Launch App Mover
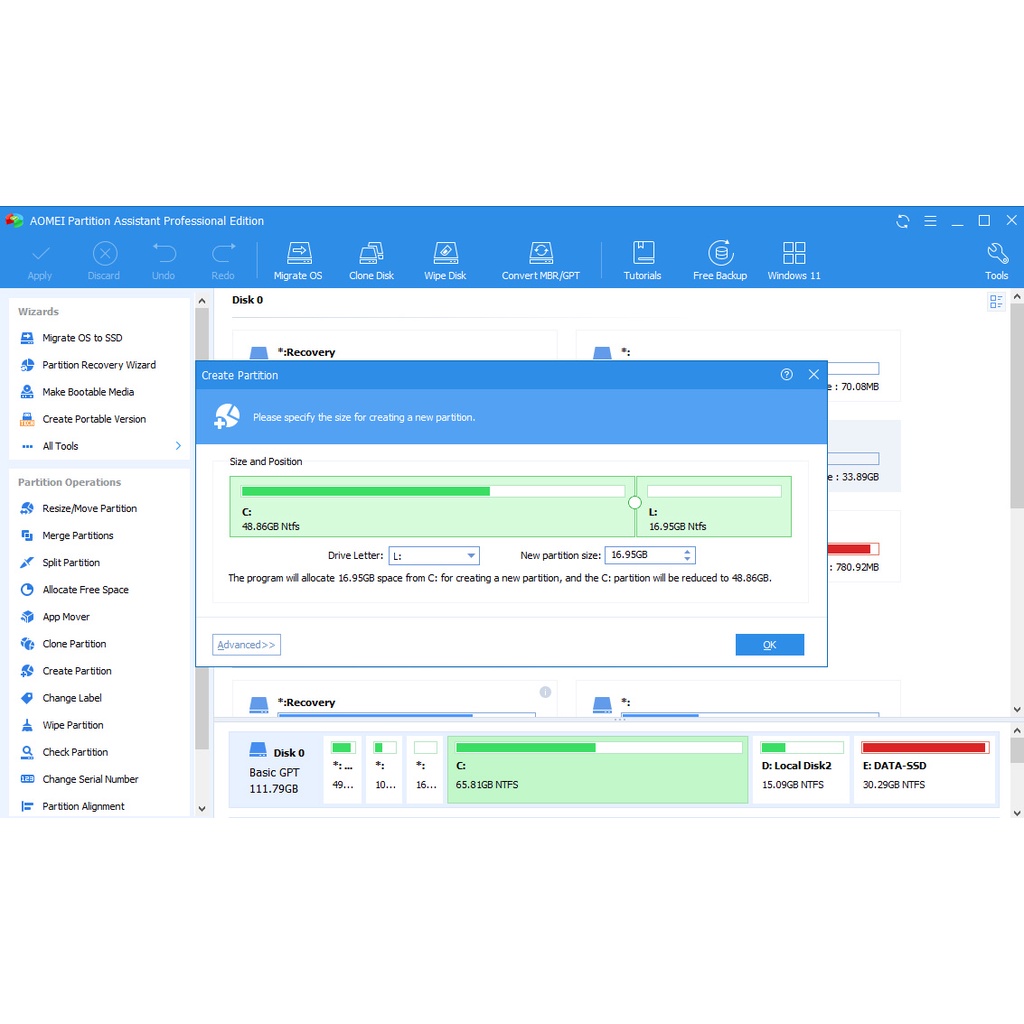This screenshot has height=1024, width=1024. tap(66, 616)
